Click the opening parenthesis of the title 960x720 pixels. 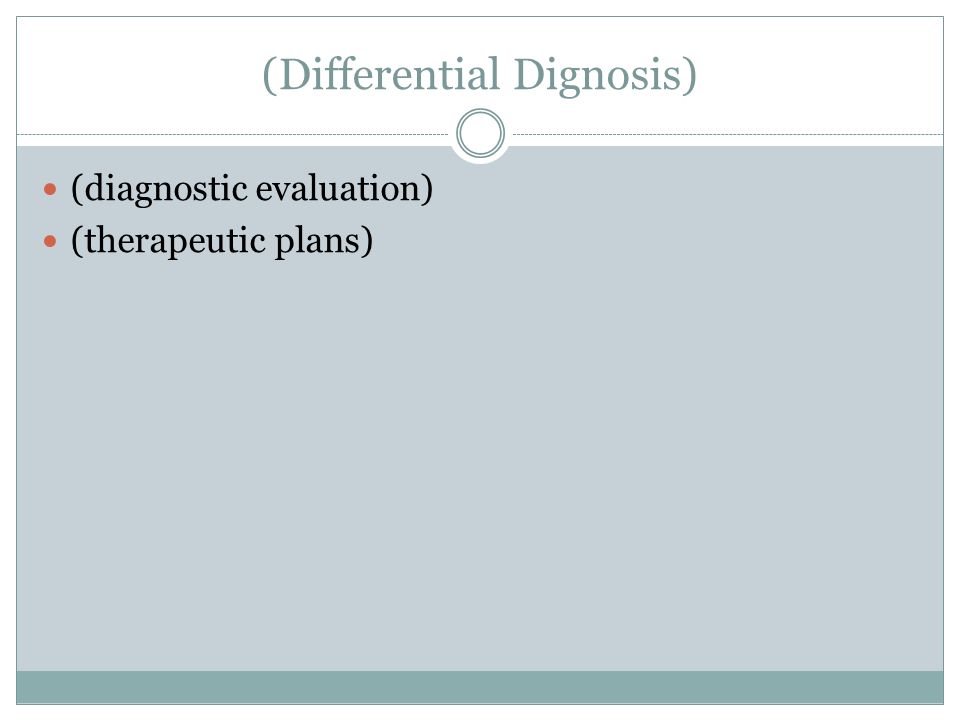point(270,76)
